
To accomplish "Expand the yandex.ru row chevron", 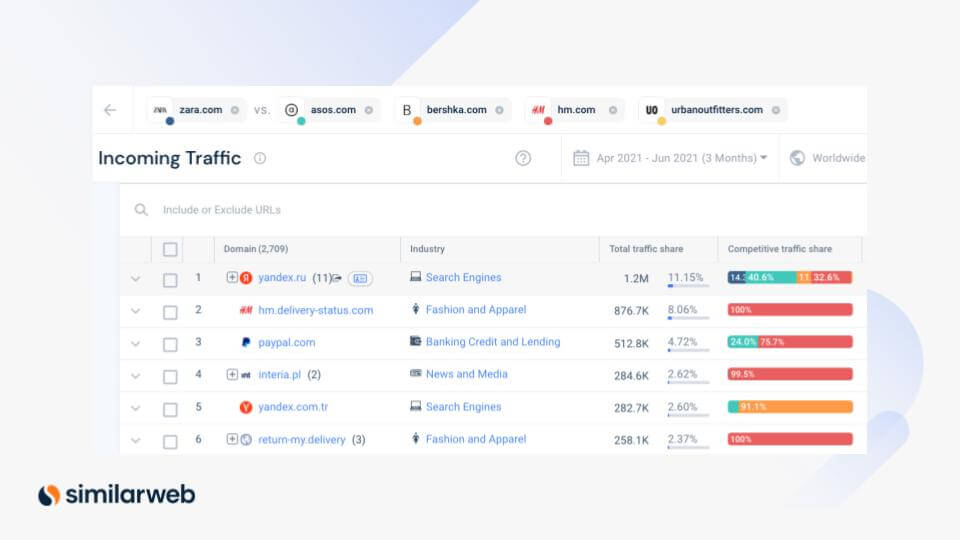I will [x=135, y=279].
